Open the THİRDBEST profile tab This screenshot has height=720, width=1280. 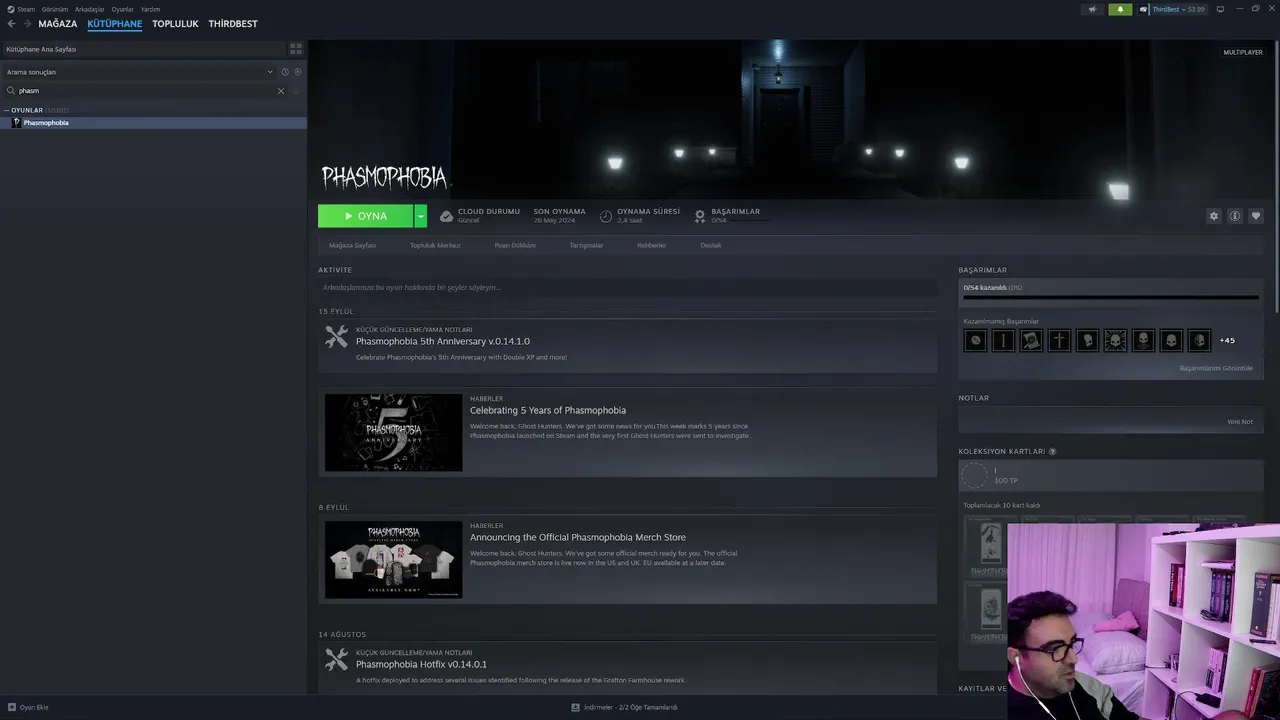pos(233,24)
